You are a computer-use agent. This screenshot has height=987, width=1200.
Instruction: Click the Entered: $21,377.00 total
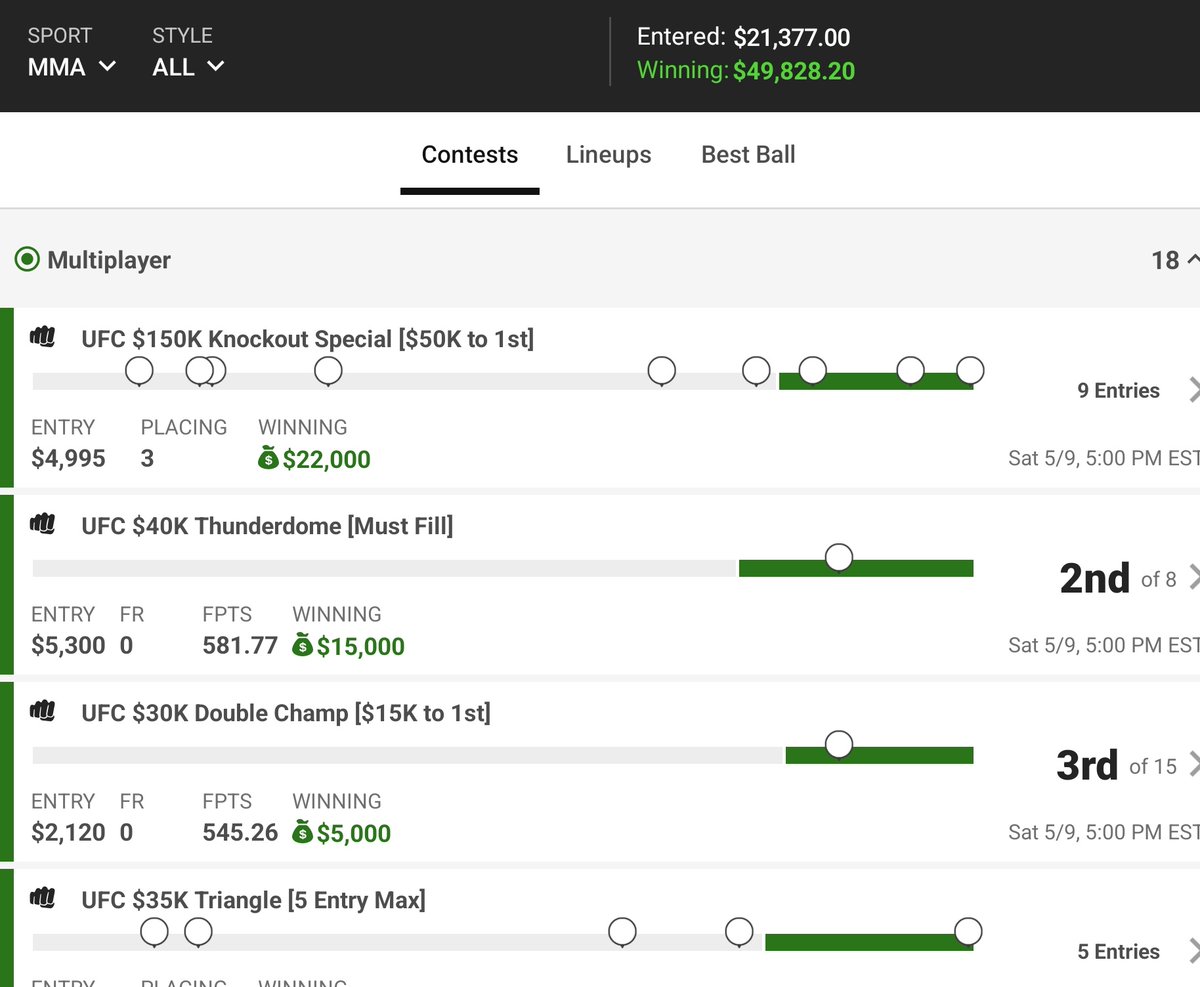coord(744,38)
